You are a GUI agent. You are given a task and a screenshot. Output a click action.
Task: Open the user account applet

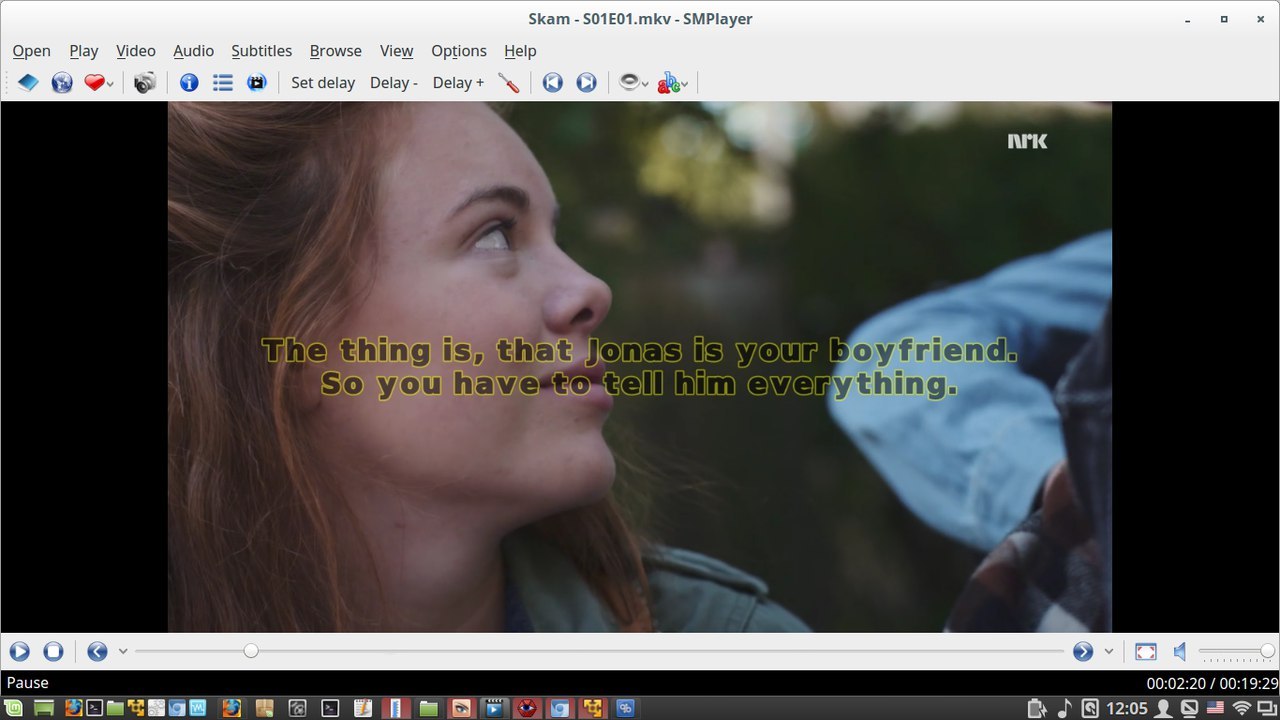pyautogui.click(x=1164, y=708)
